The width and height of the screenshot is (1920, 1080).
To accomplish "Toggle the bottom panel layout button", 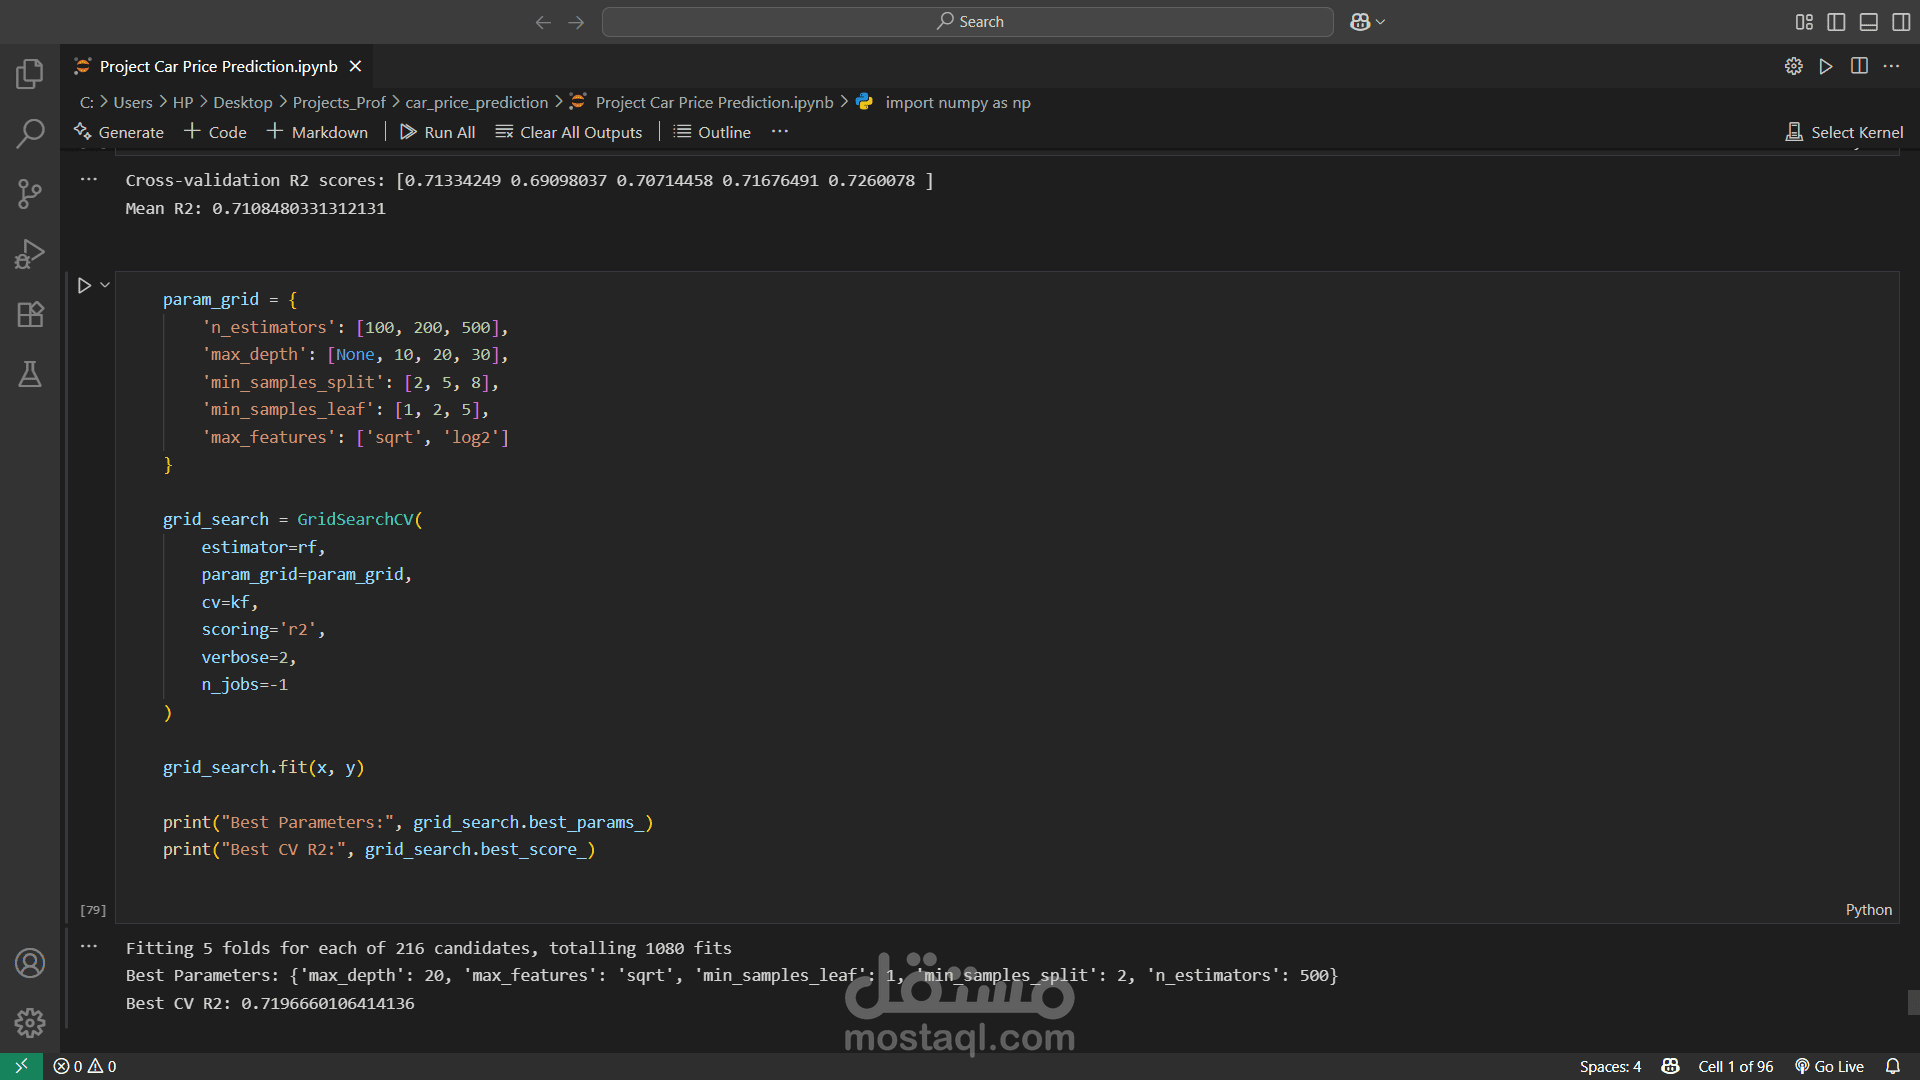I will [x=1868, y=22].
